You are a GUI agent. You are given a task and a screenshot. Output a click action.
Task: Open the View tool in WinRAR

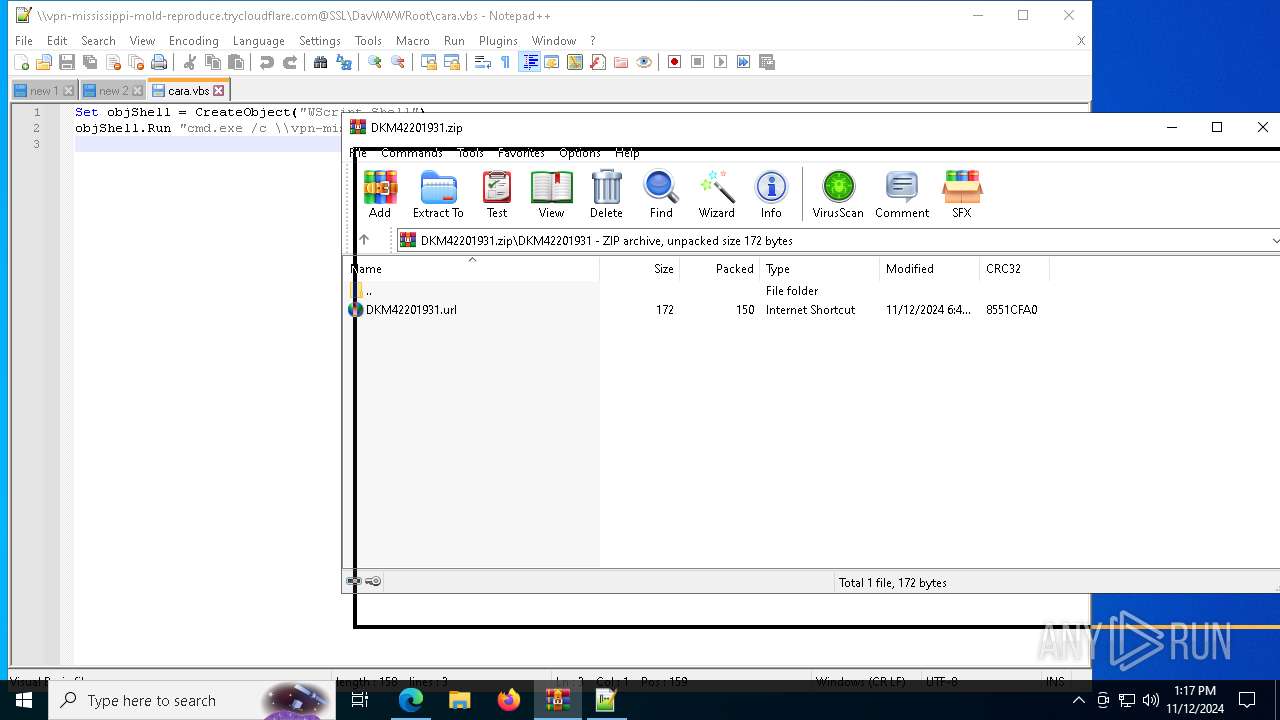[551, 194]
